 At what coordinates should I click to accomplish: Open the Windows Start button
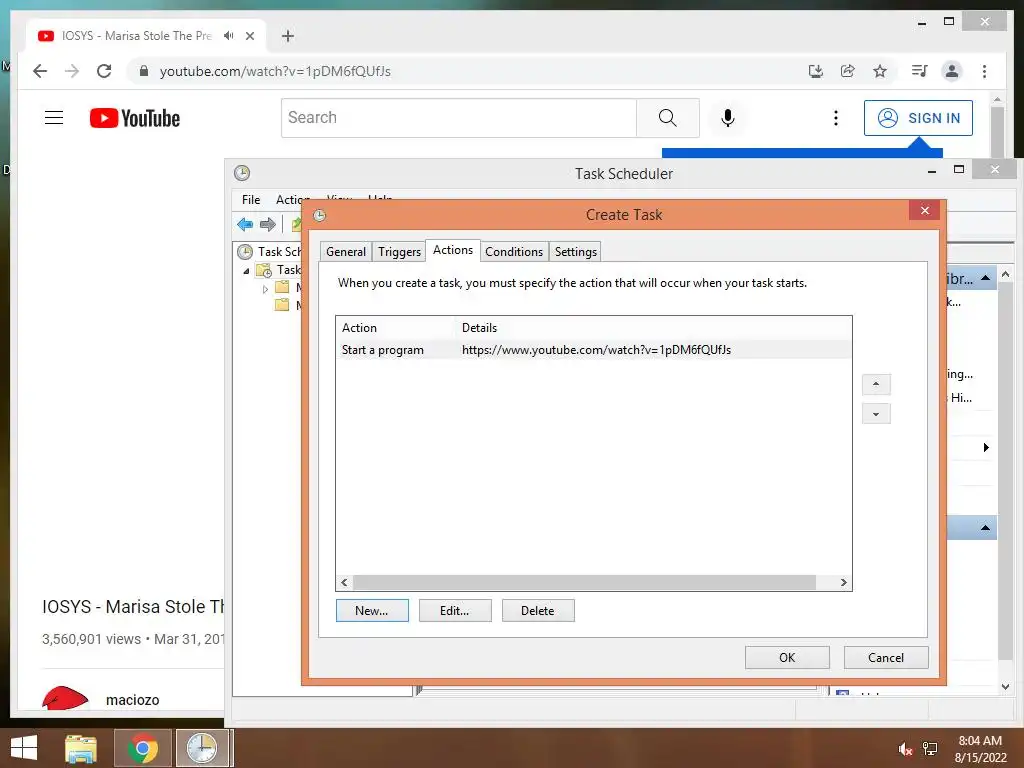coord(24,748)
